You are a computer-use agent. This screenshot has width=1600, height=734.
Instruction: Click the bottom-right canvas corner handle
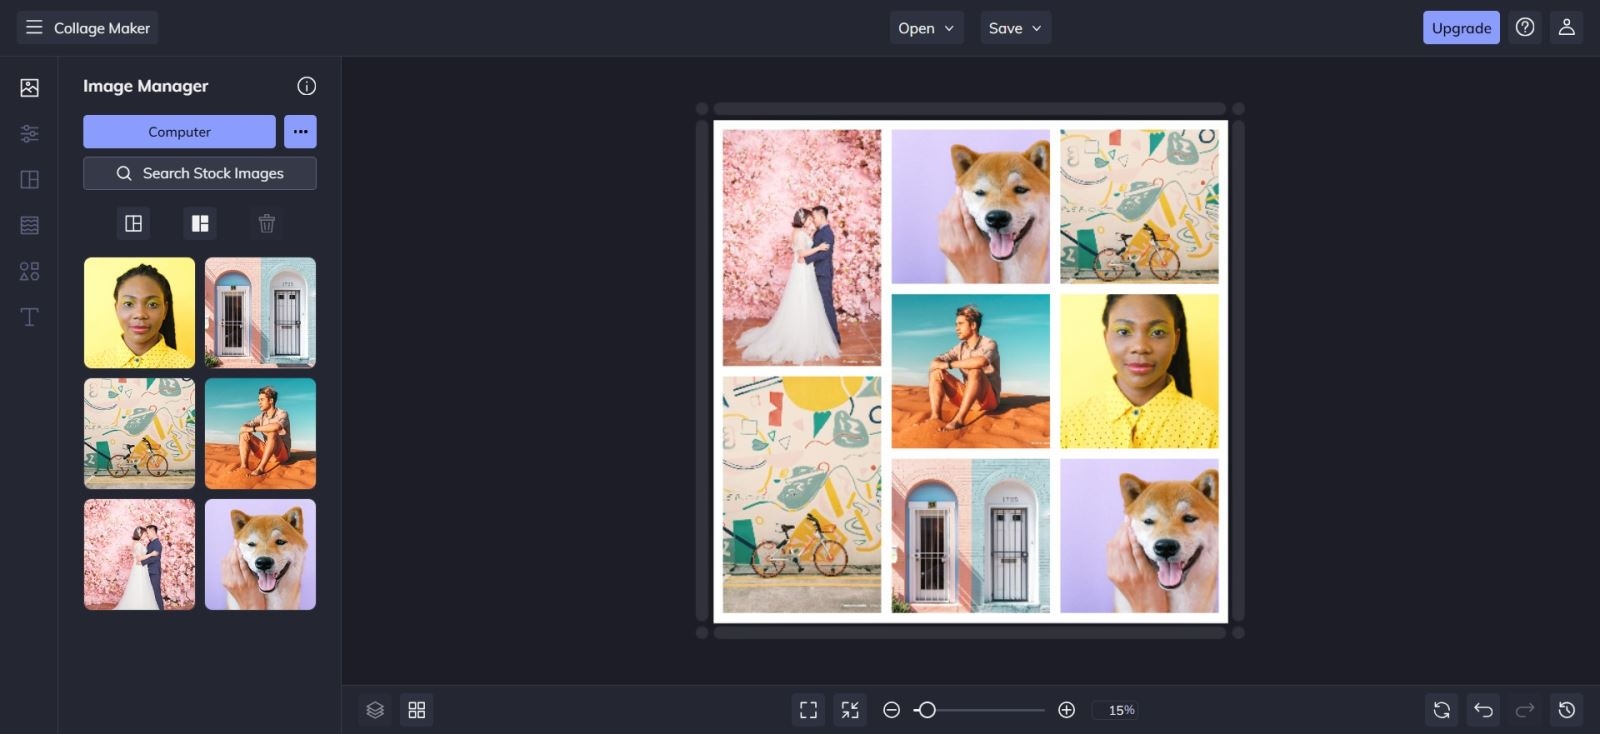(1238, 633)
